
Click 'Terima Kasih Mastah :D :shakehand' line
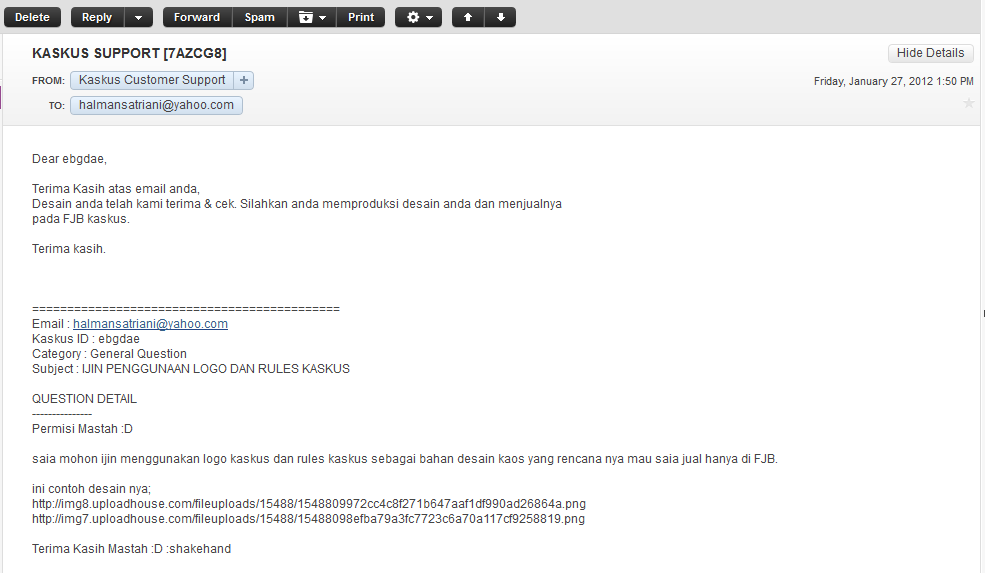click(x=131, y=549)
